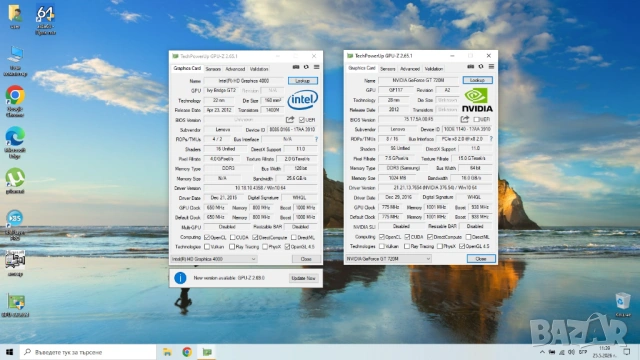This screenshot has height=360, width=640.
Task: Switch to Advanced tab in NVIDIA window
Action: [410, 69]
